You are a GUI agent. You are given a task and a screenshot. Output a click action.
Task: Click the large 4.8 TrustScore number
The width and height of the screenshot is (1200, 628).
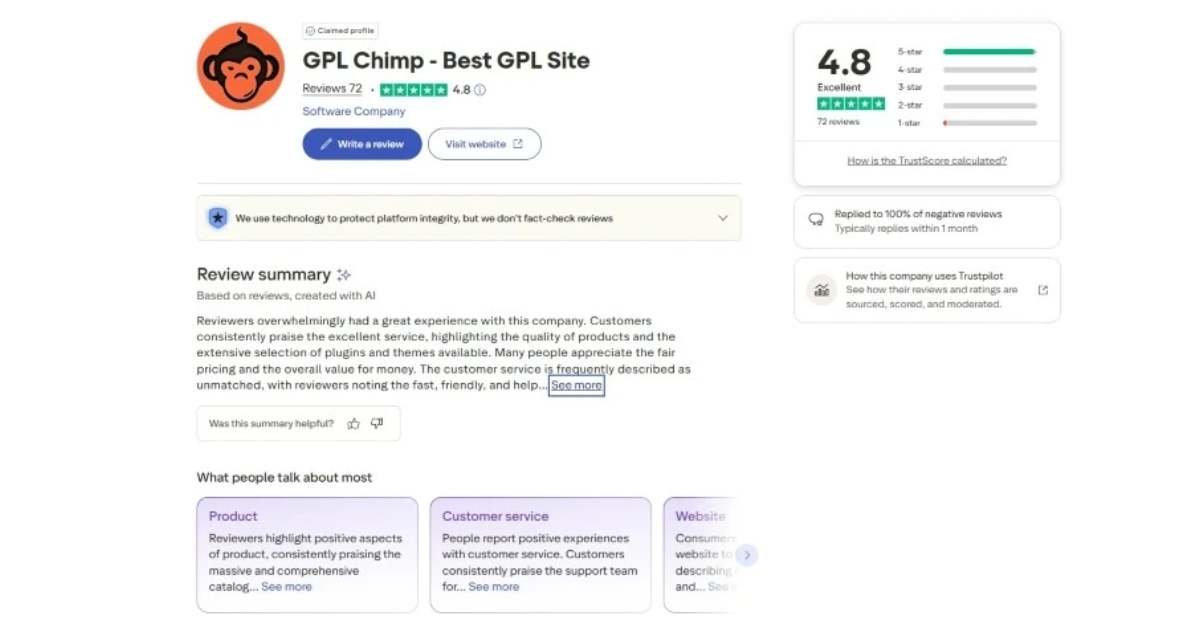click(x=845, y=63)
